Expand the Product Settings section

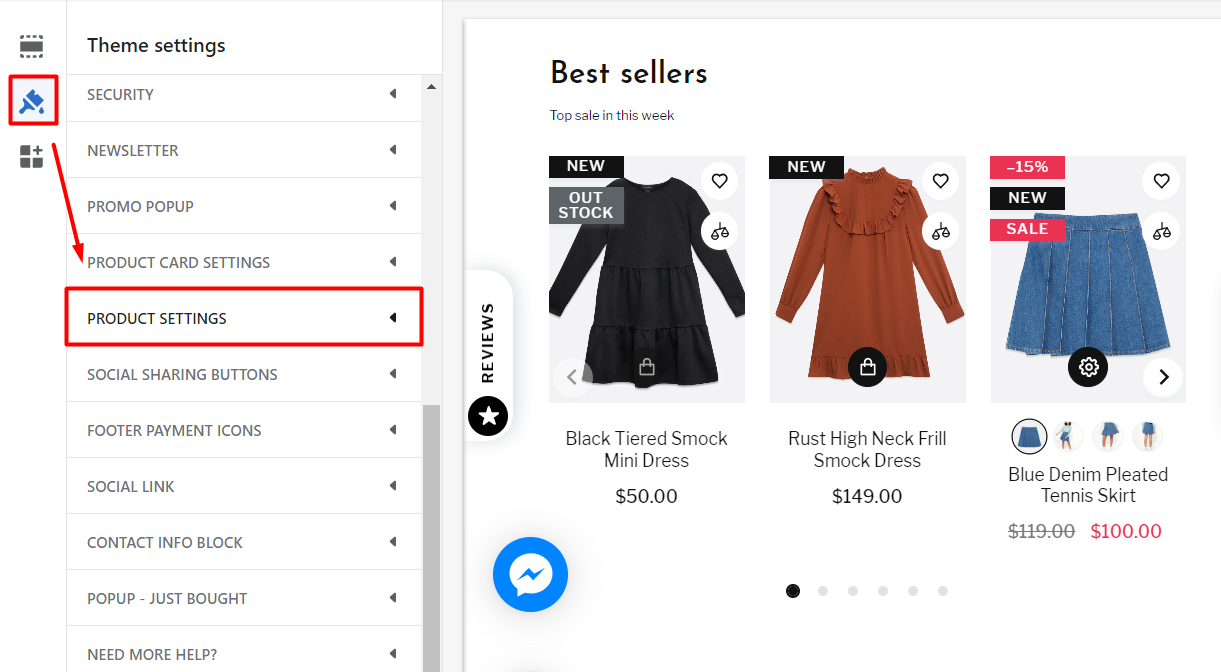pyautogui.click(x=244, y=318)
